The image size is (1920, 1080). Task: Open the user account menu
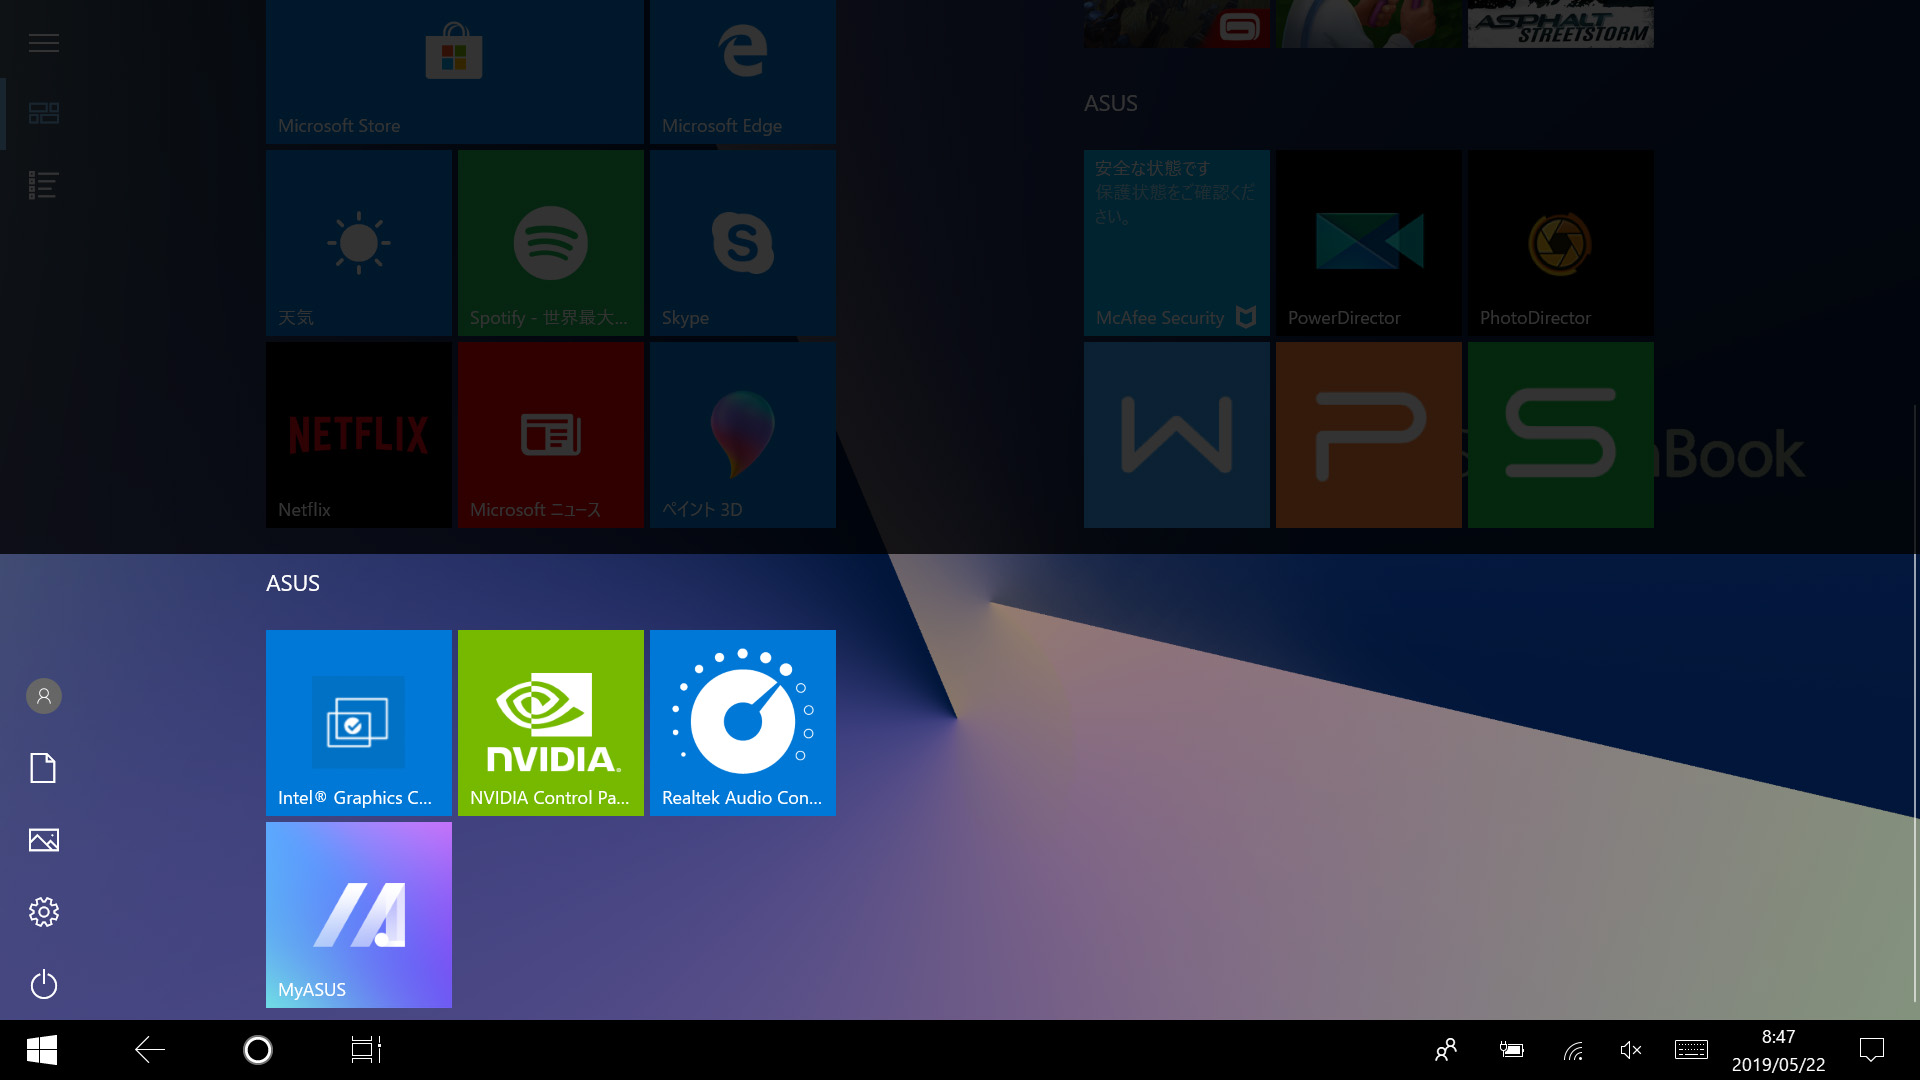[x=44, y=696]
